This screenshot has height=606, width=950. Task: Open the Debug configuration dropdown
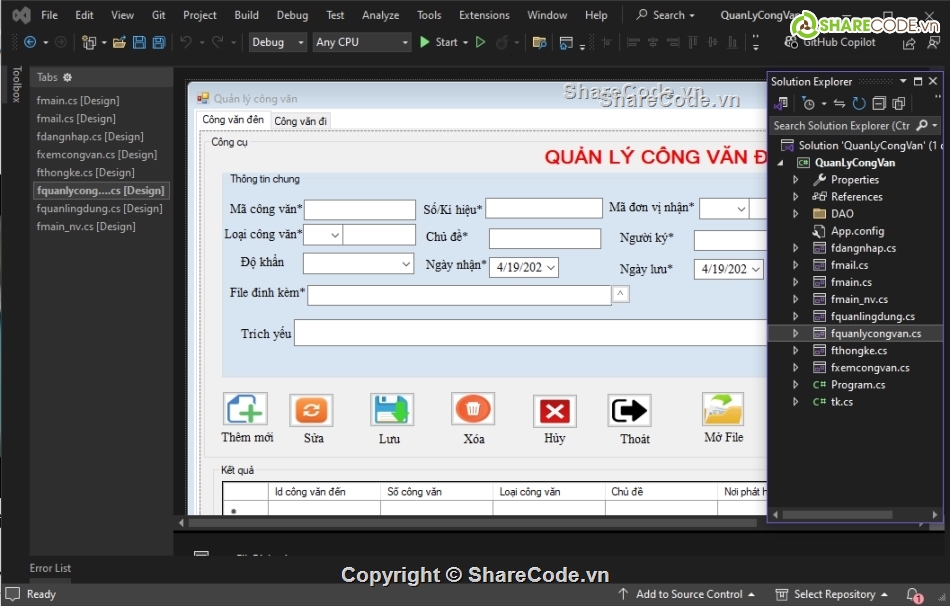[277, 42]
